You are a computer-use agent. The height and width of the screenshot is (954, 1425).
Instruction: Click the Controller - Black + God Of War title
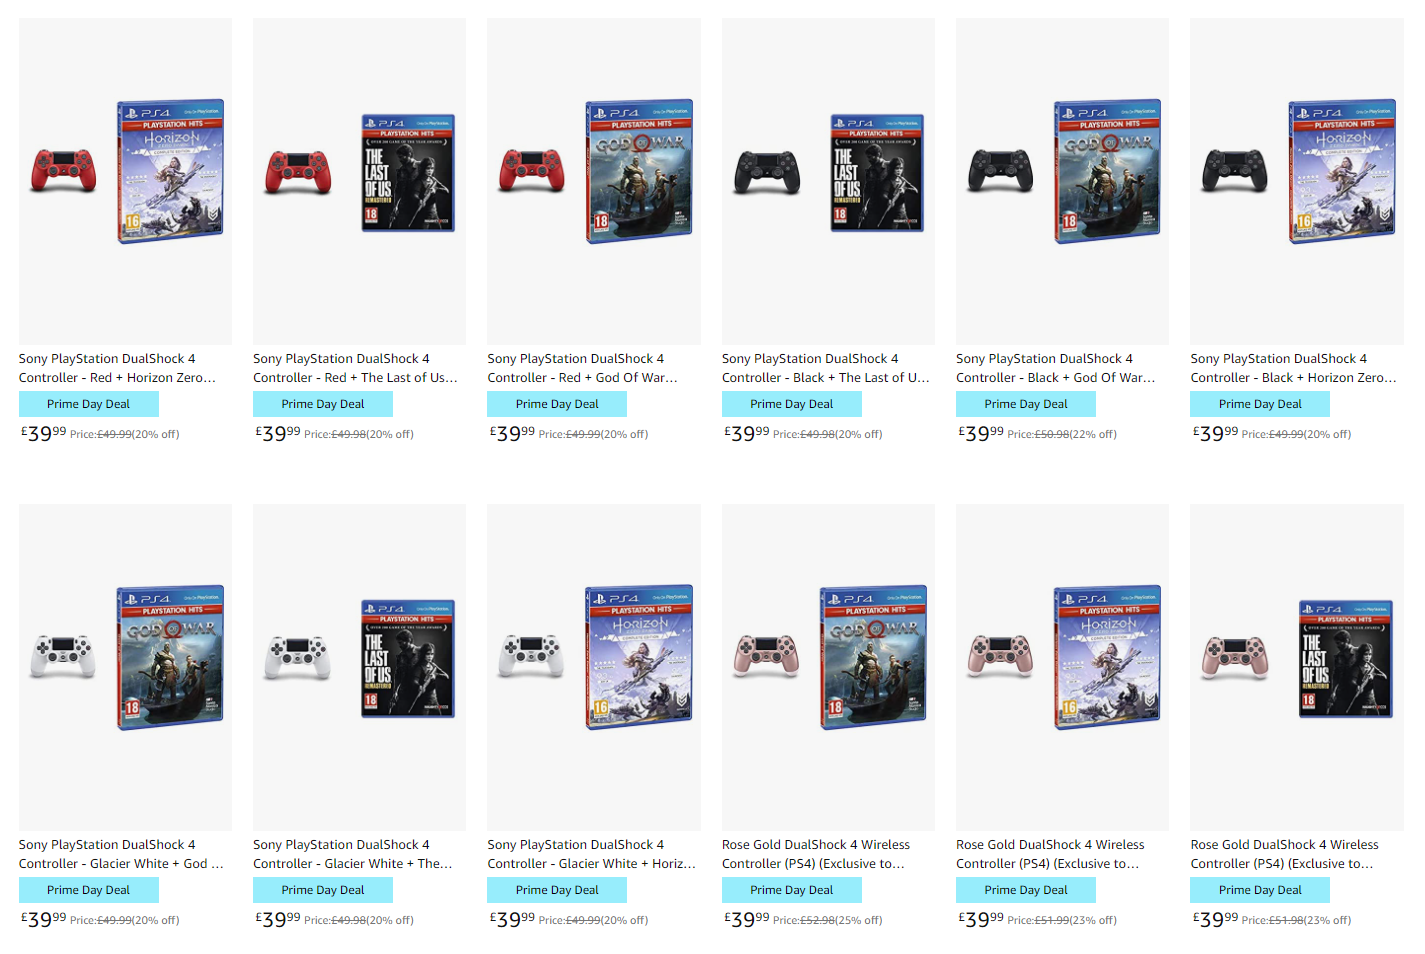(x=1055, y=368)
